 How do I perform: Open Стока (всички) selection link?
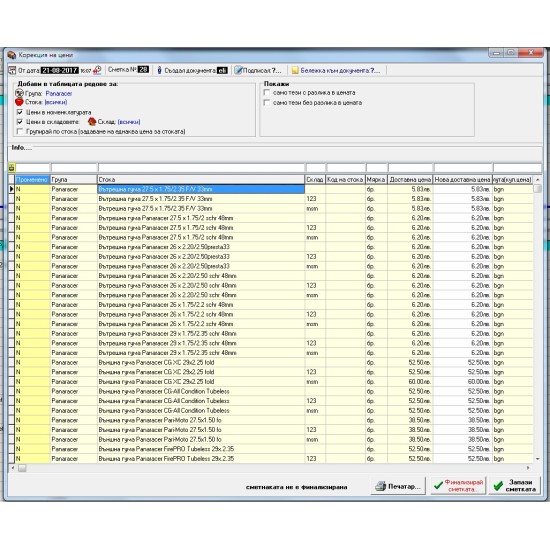[56, 102]
